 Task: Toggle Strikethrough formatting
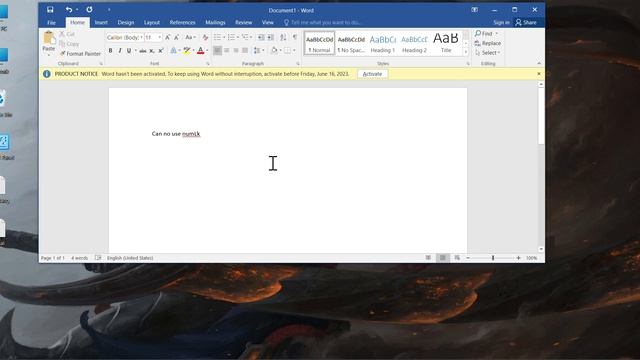[x=142, y=51]
